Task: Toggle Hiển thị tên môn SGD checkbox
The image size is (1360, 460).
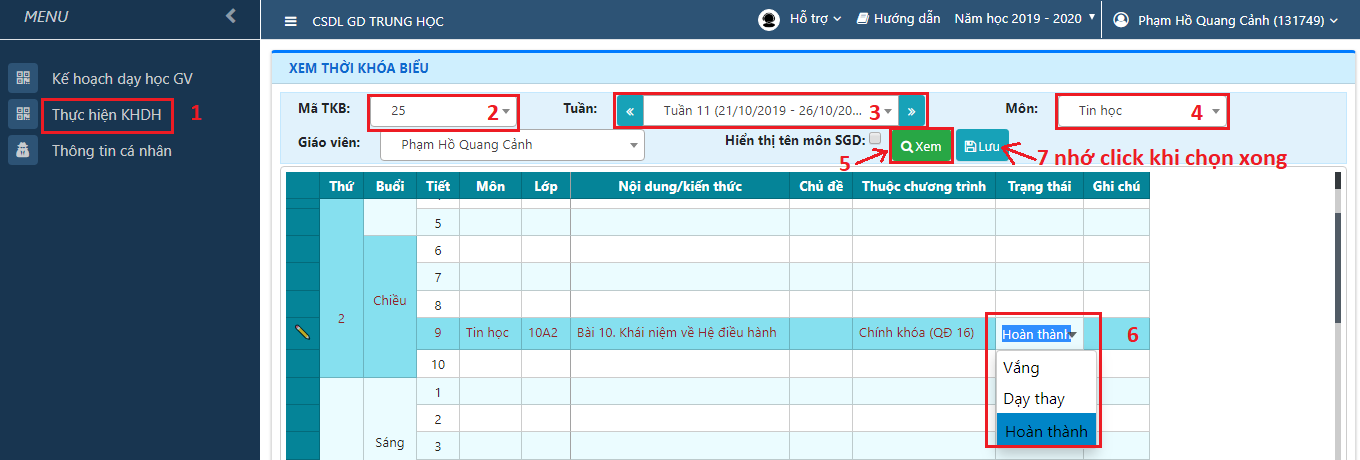Action: (x=875, y=139)
